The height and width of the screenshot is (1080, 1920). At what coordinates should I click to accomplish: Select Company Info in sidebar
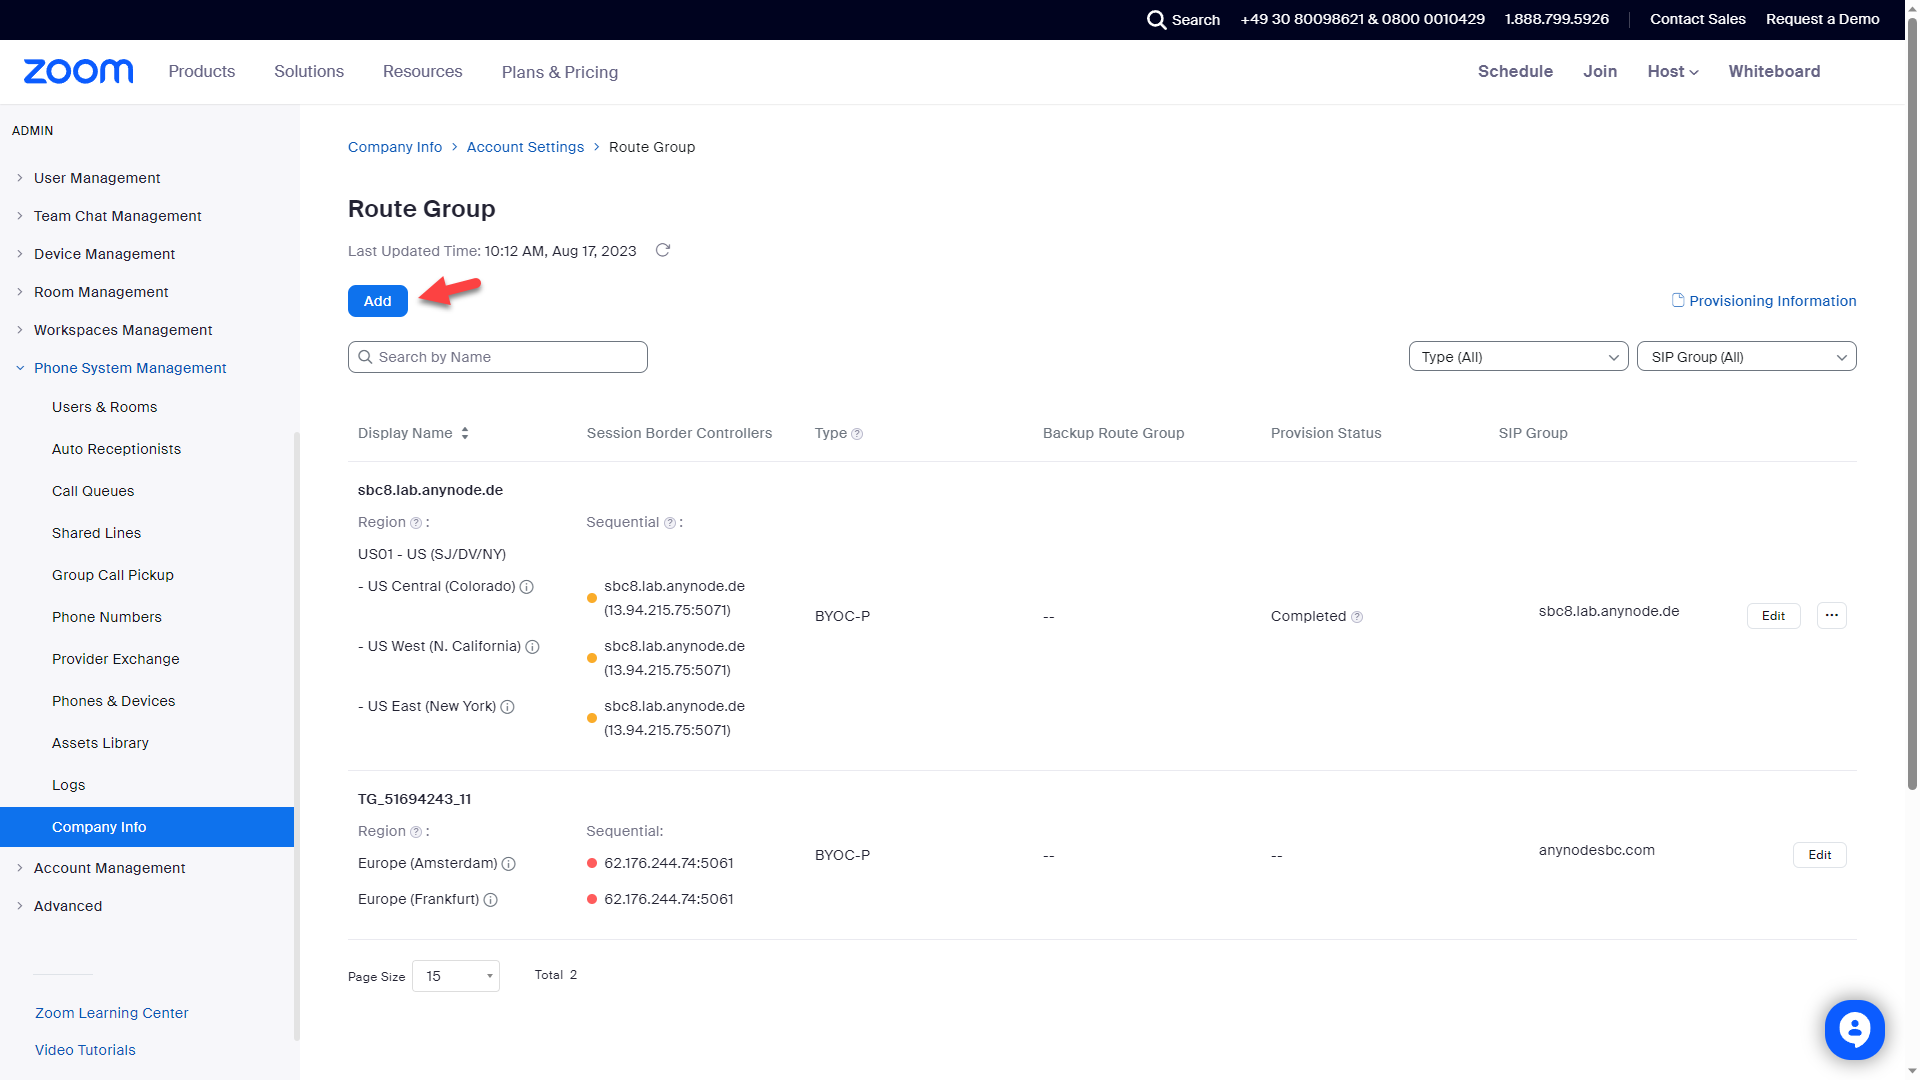pyautogui.click(x=147, y=827)
